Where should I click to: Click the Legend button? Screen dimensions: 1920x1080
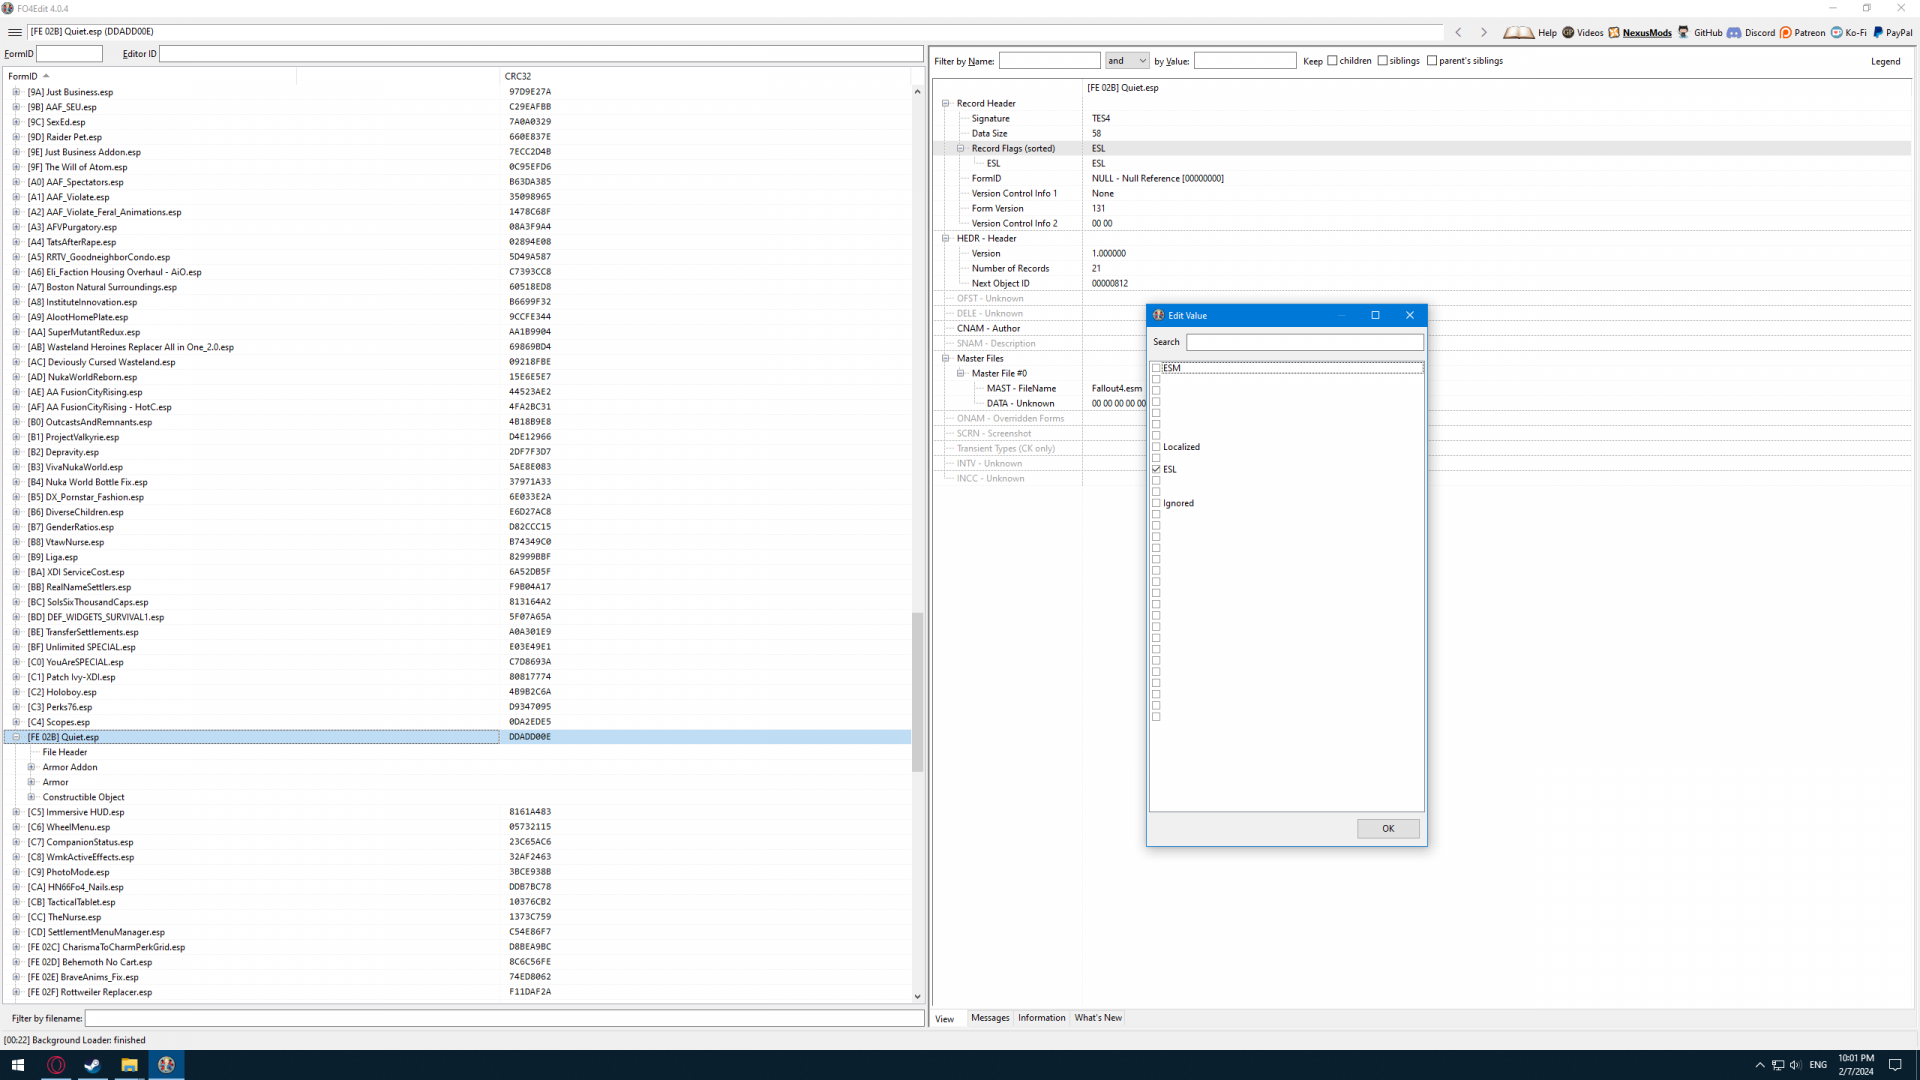pos(1885,61)
